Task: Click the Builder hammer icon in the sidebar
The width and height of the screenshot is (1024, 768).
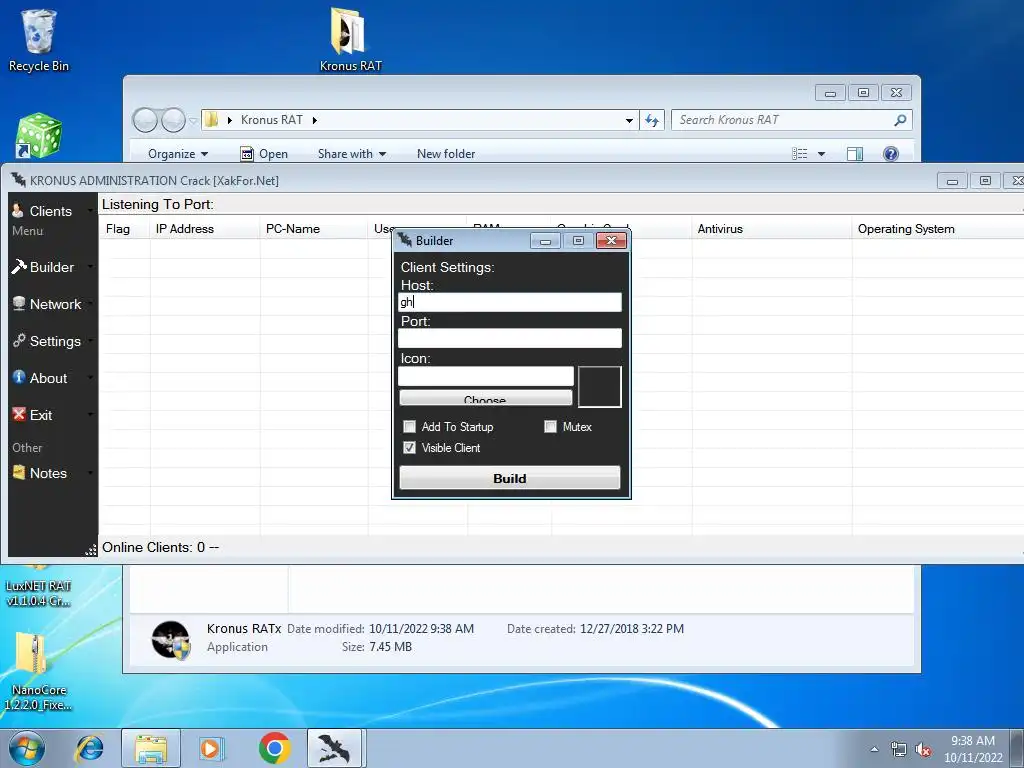Action: coord(19,266)
